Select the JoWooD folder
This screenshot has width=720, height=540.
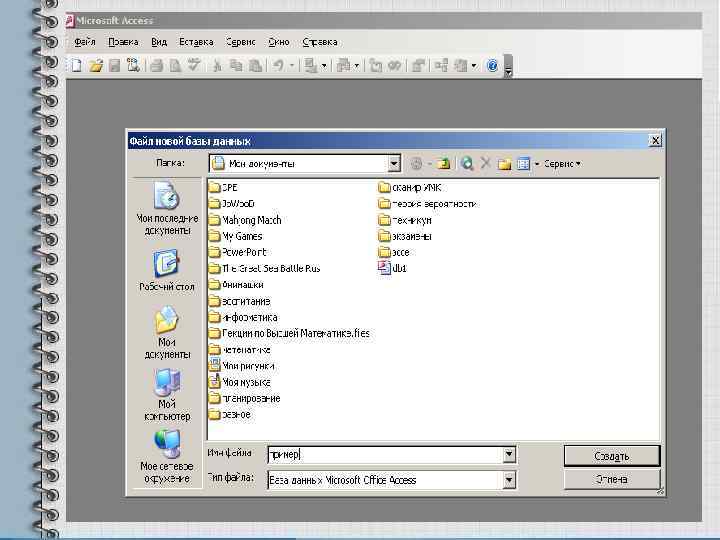tap(232, 203)
